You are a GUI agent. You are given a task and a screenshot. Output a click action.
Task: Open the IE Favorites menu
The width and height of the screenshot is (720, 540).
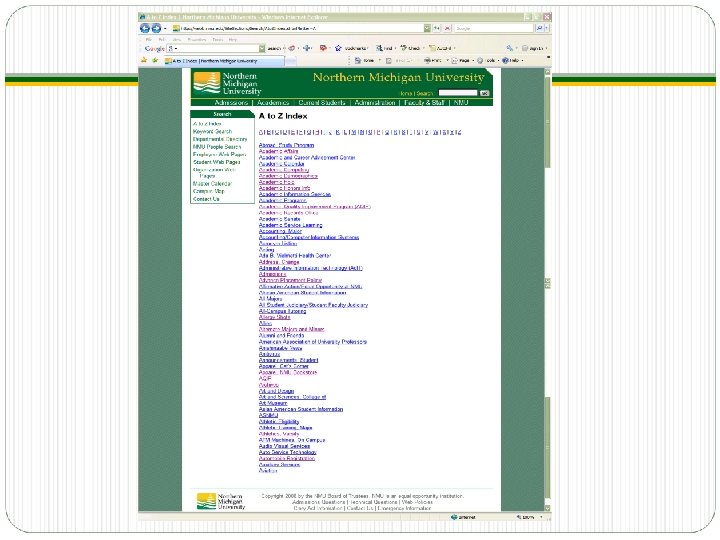(x=197, y=39)
